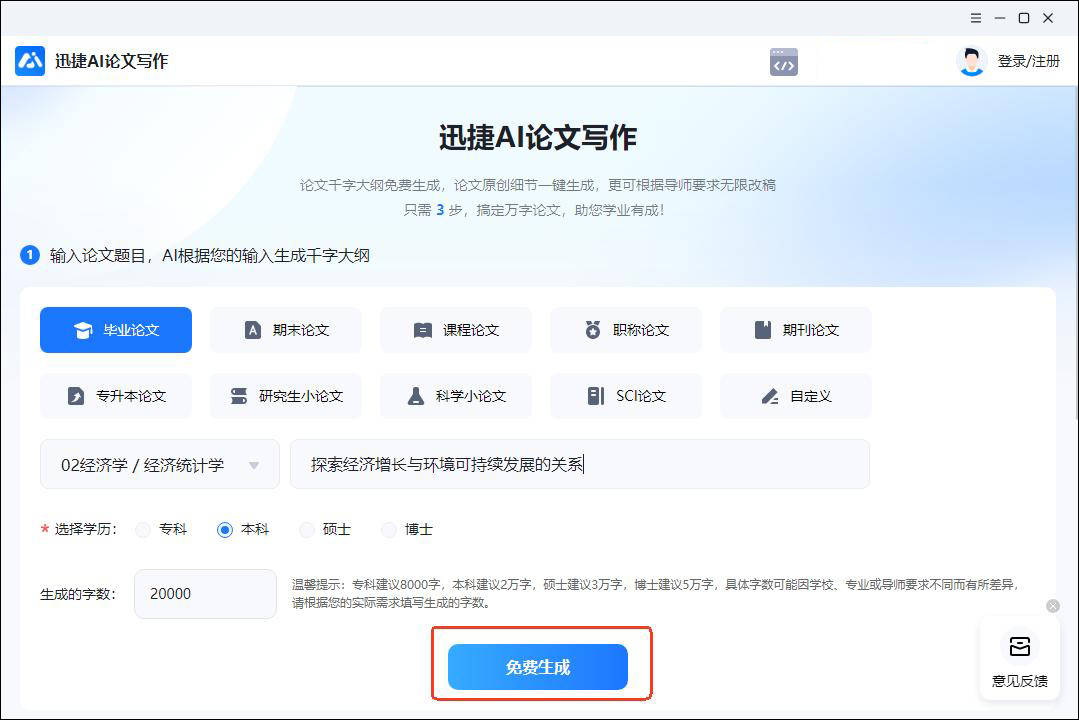1079x720 pixels.
Task: Click the user avatar icon
Action: (972, 61)
